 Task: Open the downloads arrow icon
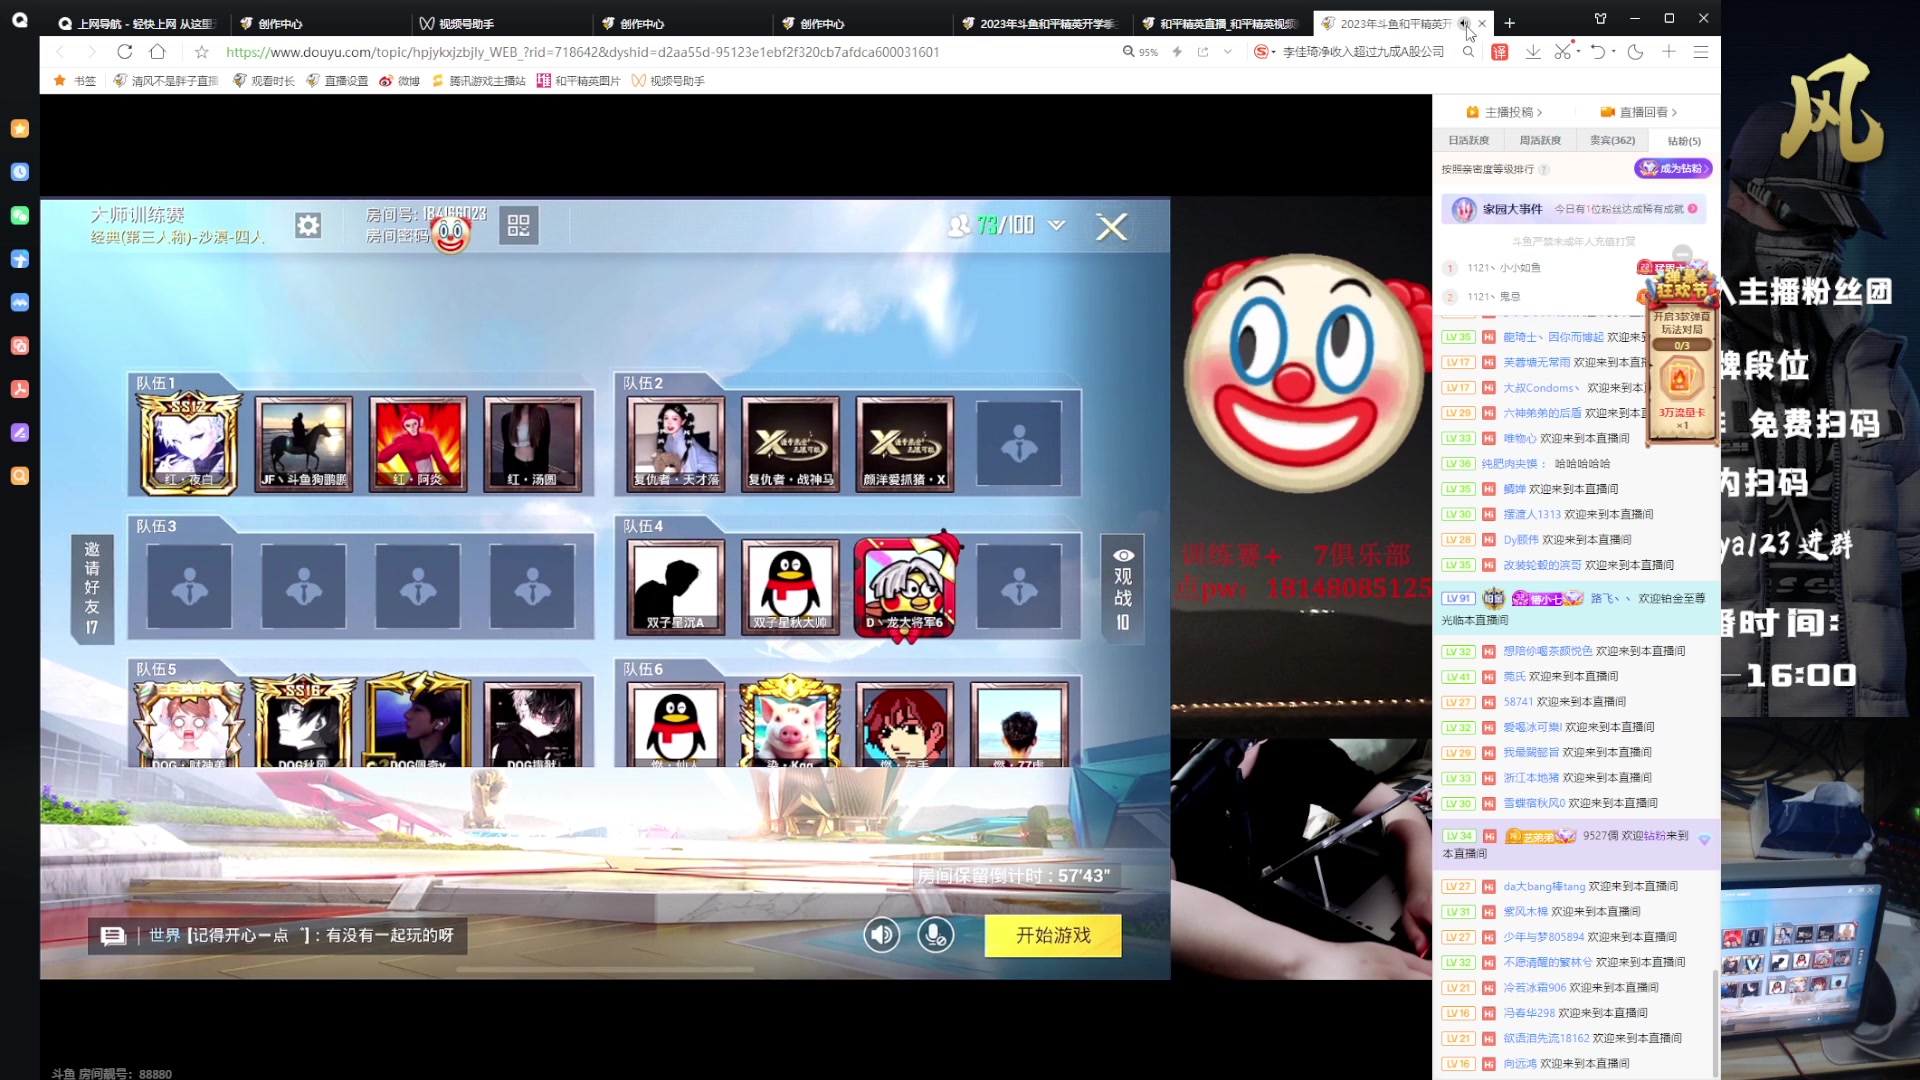click(x=1532, y=52)
